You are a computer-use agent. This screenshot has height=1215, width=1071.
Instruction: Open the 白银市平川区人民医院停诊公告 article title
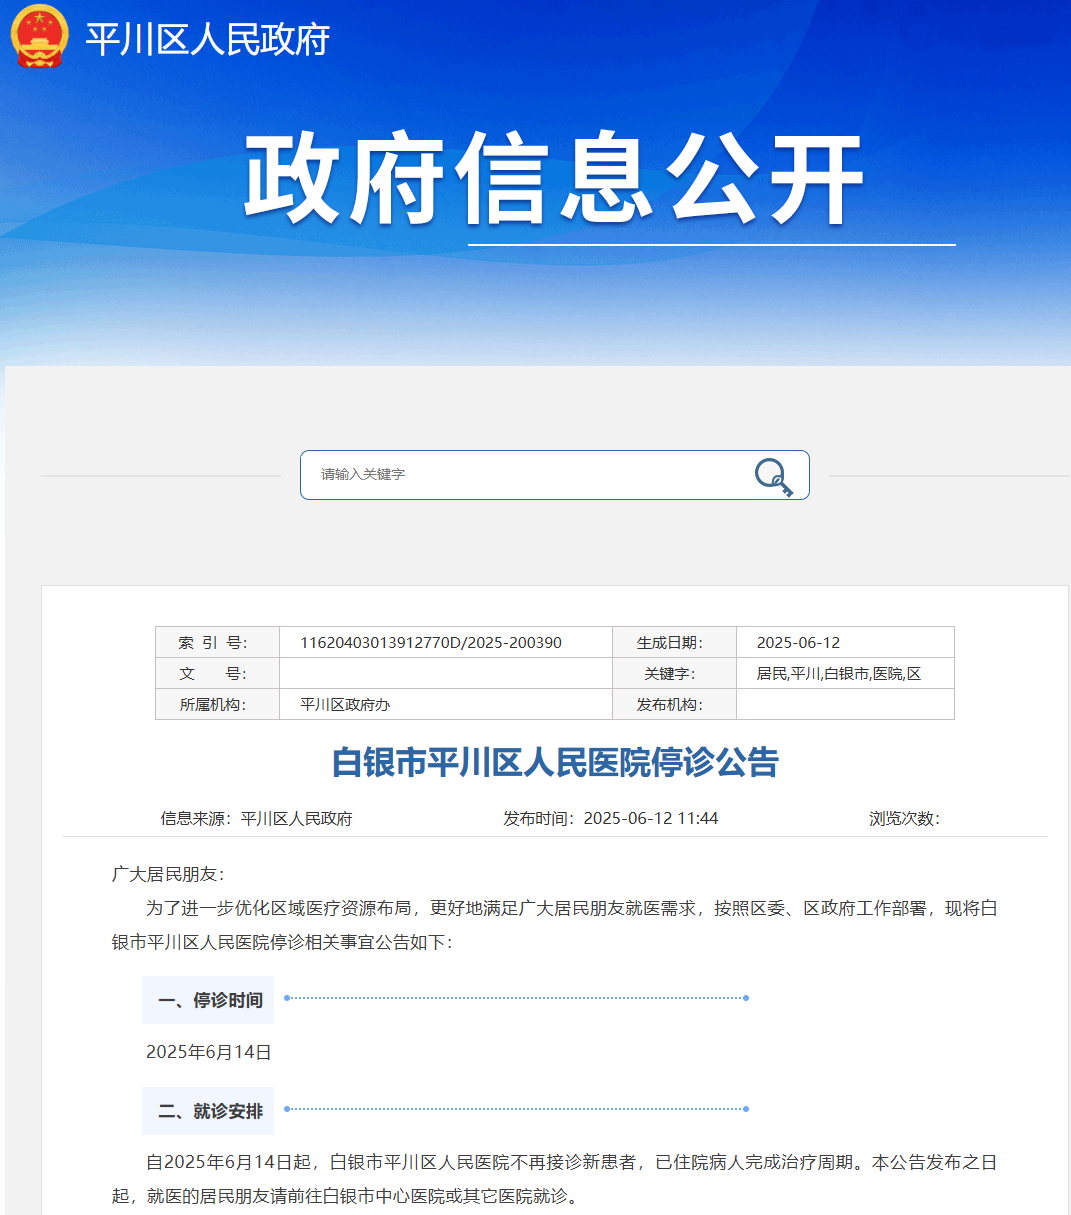coord(556,761)
